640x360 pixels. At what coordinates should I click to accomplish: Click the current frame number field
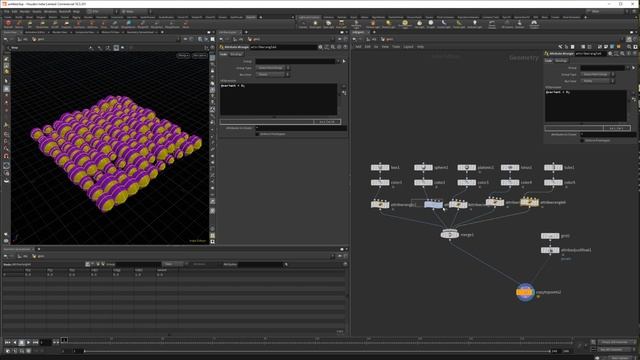click(46, 342)
